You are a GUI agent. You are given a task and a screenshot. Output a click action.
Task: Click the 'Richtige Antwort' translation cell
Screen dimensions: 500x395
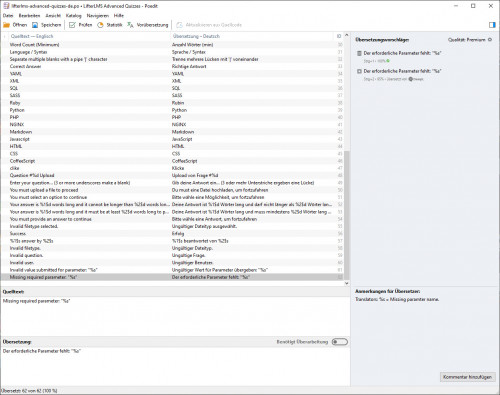pos(189,67)
